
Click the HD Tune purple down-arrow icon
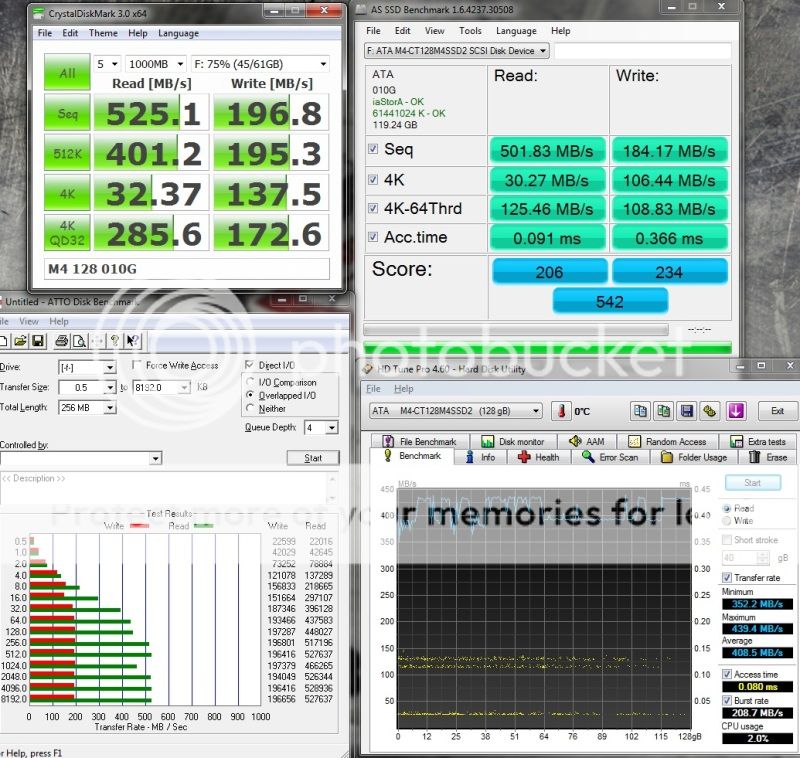pos(736,411)
